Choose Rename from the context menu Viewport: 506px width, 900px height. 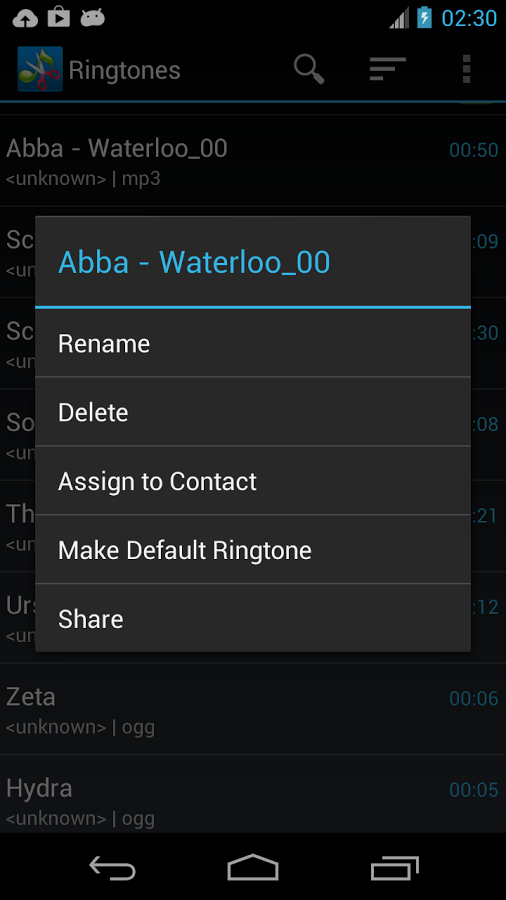(x=253, y=343)
